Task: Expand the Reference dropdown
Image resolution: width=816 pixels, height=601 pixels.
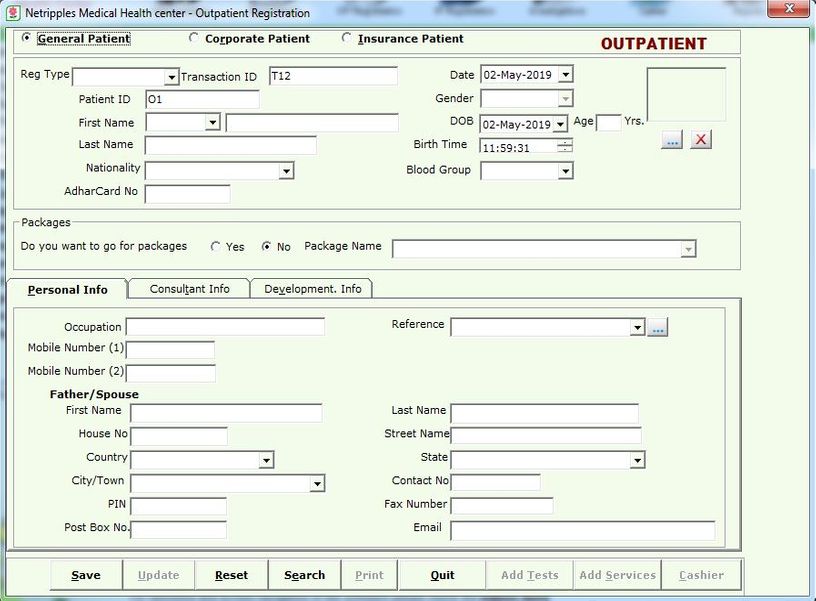Action: tap(638, 327)
